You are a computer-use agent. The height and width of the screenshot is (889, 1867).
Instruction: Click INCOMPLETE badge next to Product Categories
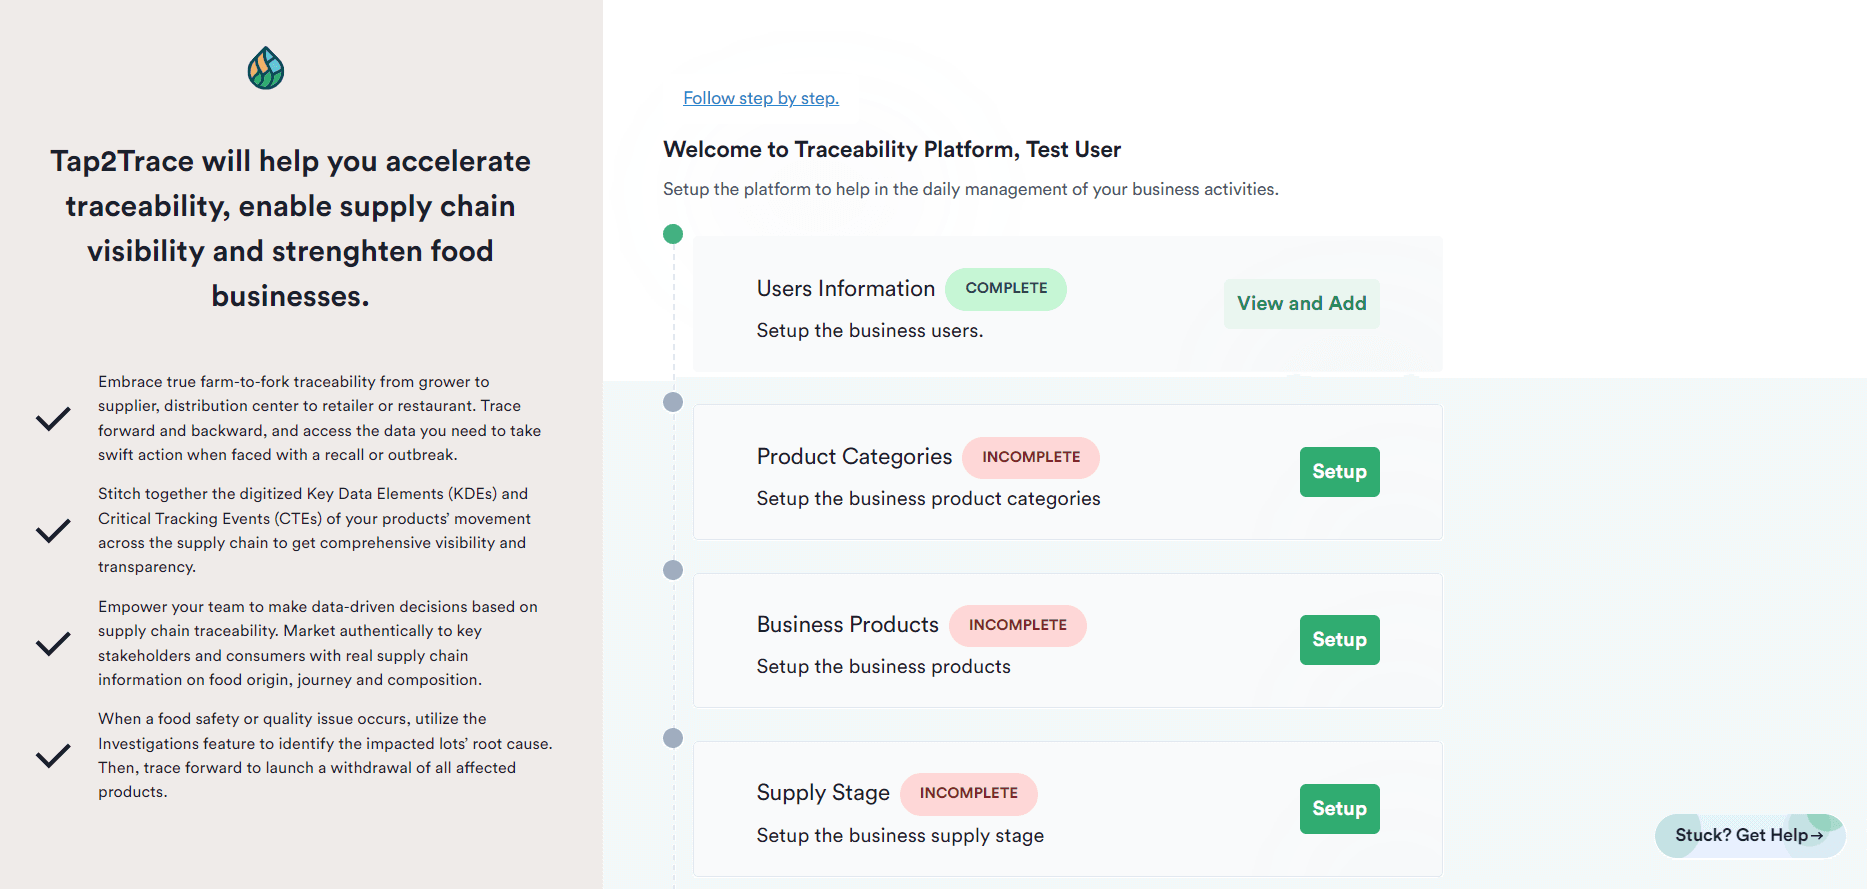[1030, 457]
